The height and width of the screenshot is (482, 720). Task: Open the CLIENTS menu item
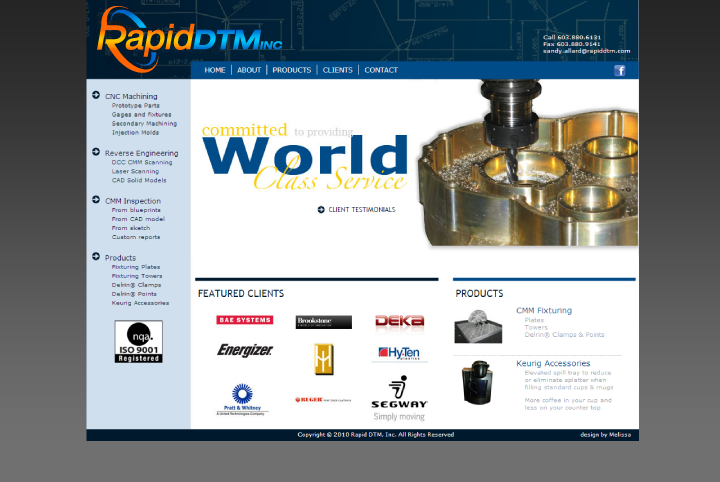(337, 70)
